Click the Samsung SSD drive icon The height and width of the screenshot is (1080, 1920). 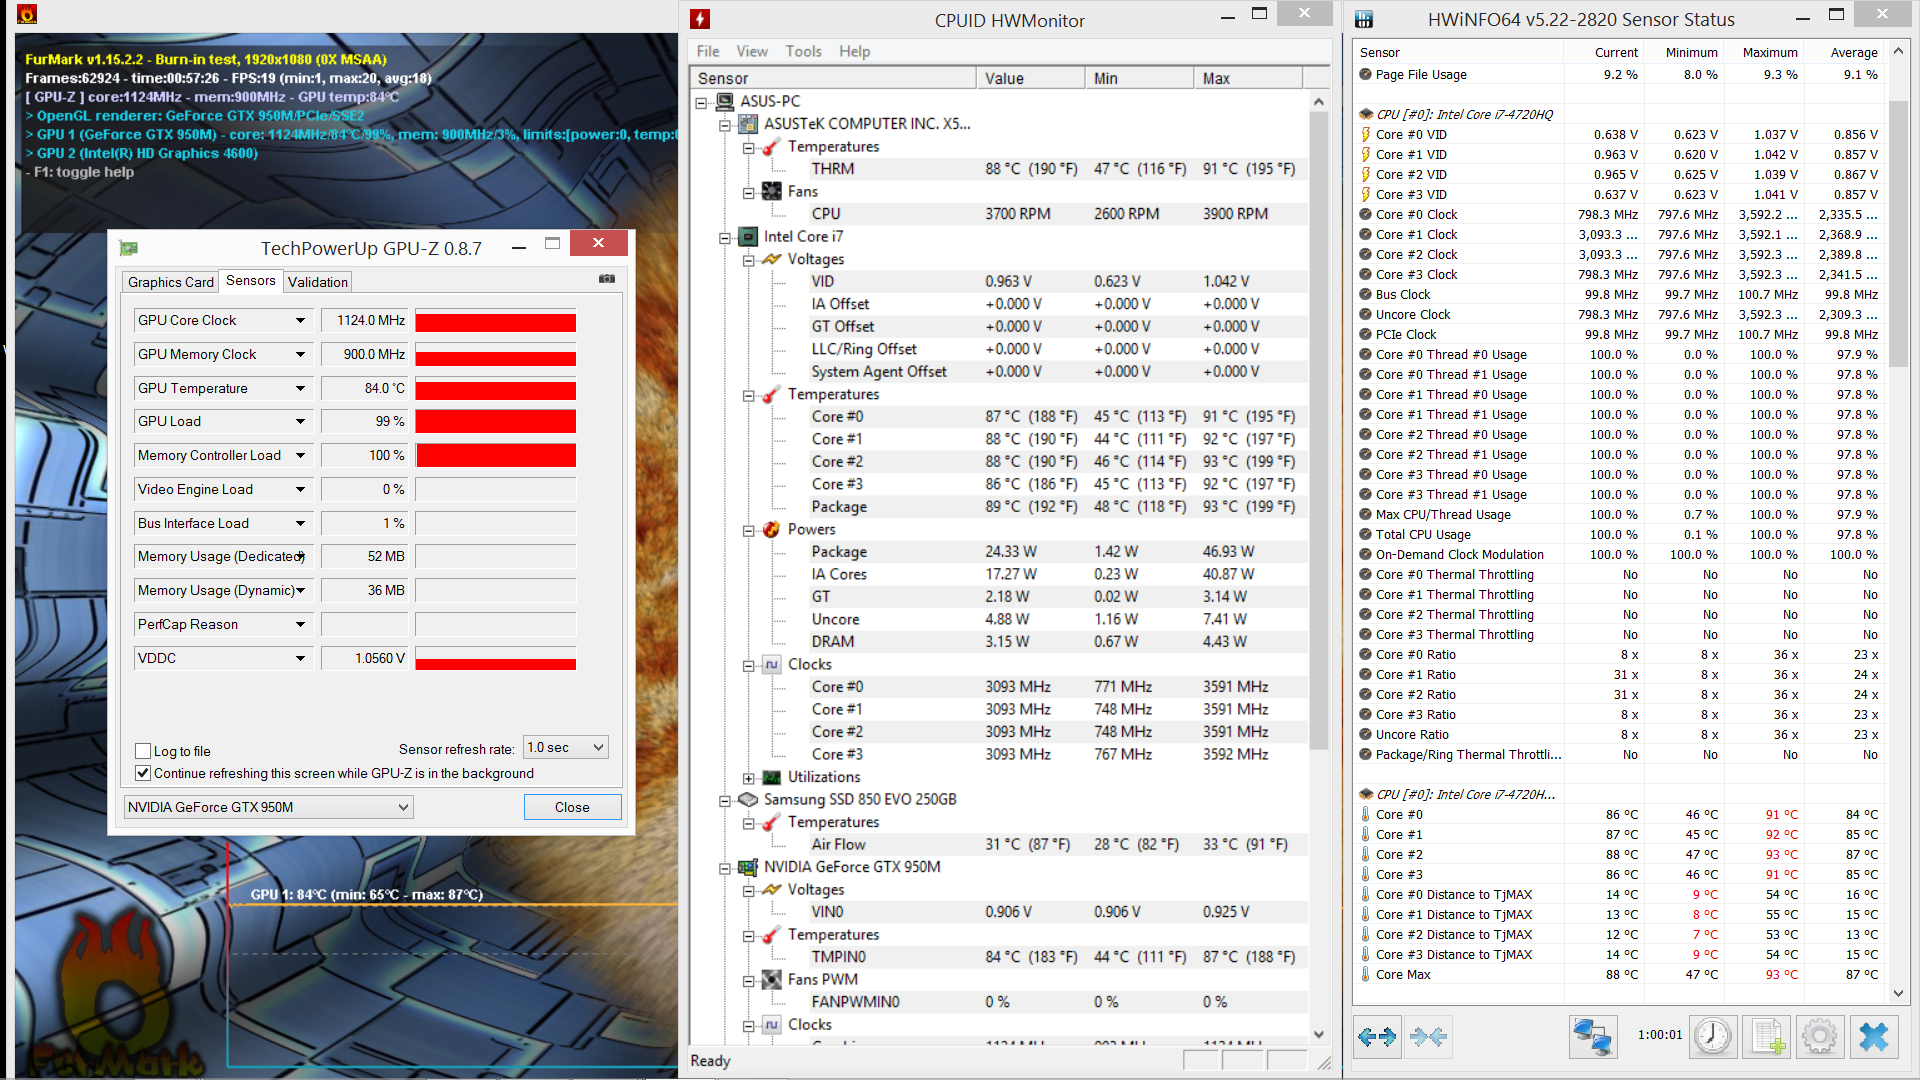click(x=748, y=799)
